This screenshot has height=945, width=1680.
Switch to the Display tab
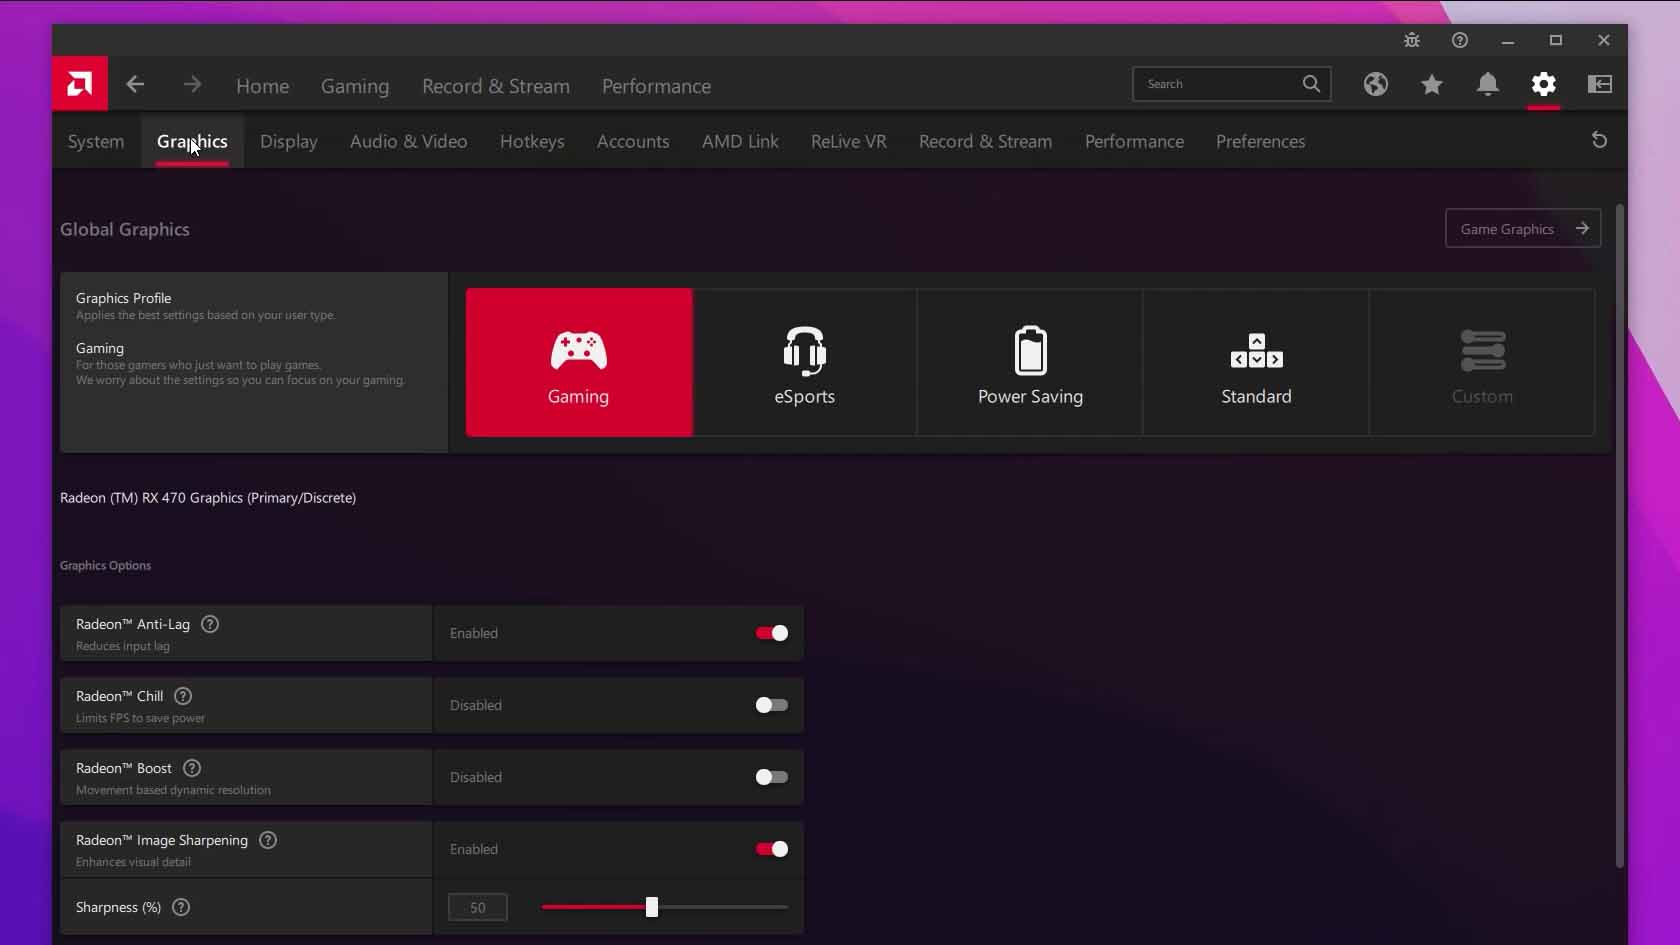pos(288,141)
